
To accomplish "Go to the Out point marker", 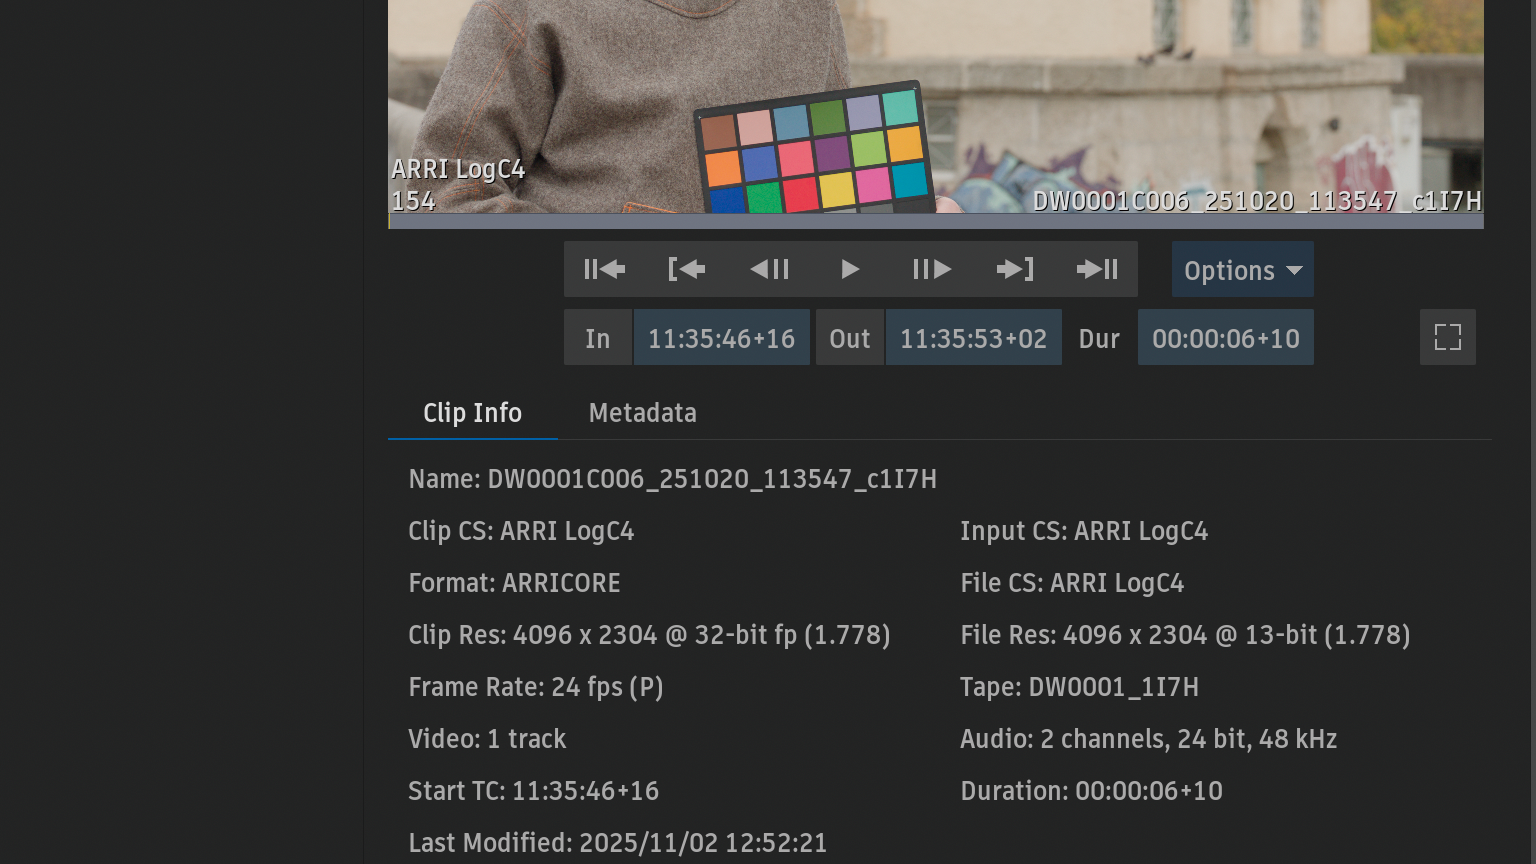I will click(1014, 269).
